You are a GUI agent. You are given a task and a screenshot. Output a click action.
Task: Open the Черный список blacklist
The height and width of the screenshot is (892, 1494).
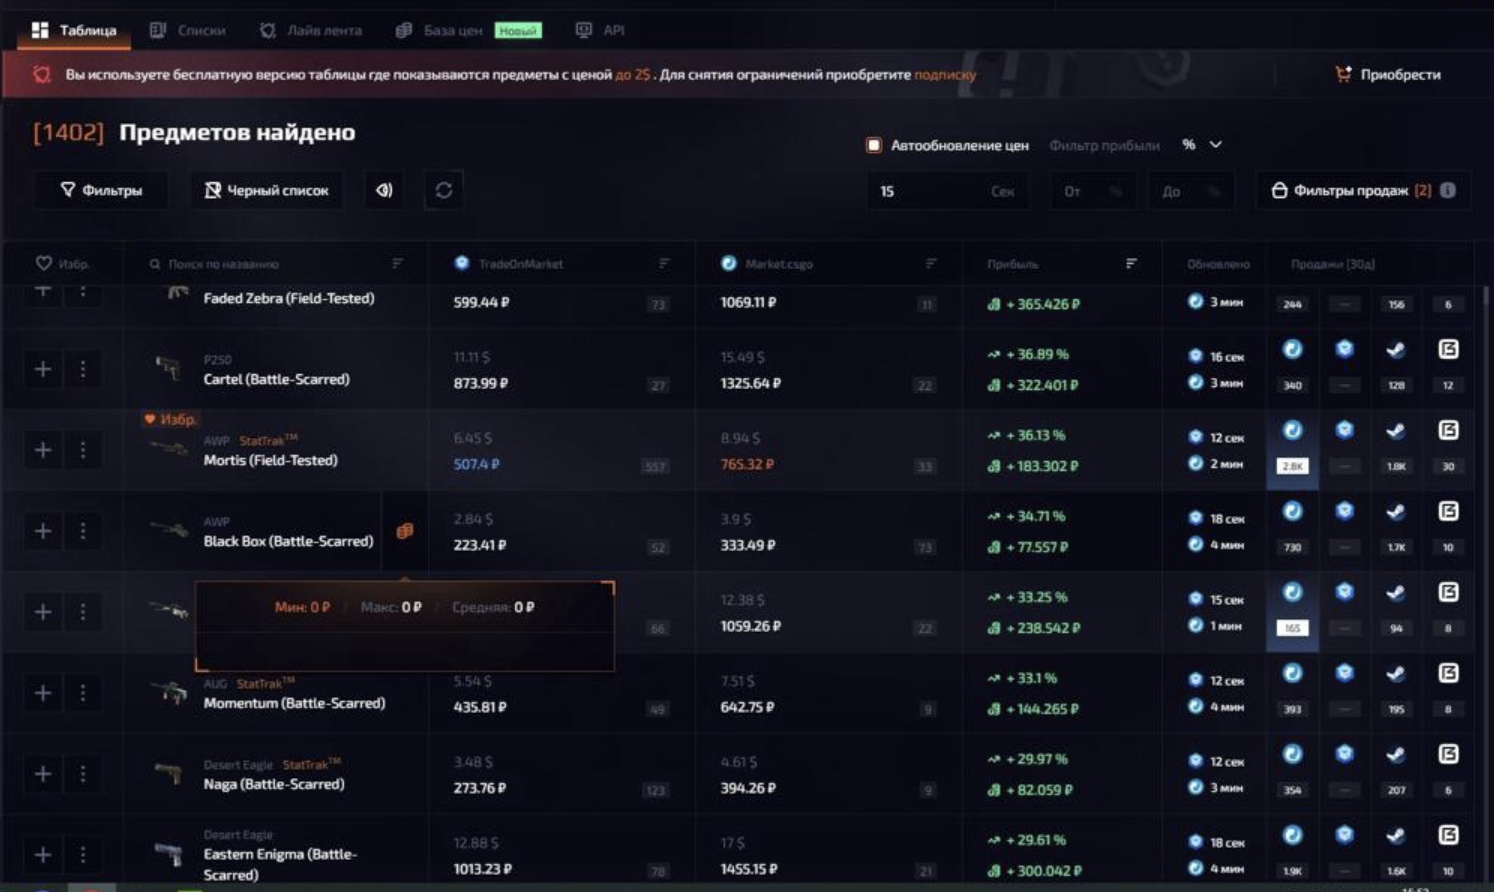[266, 190]
